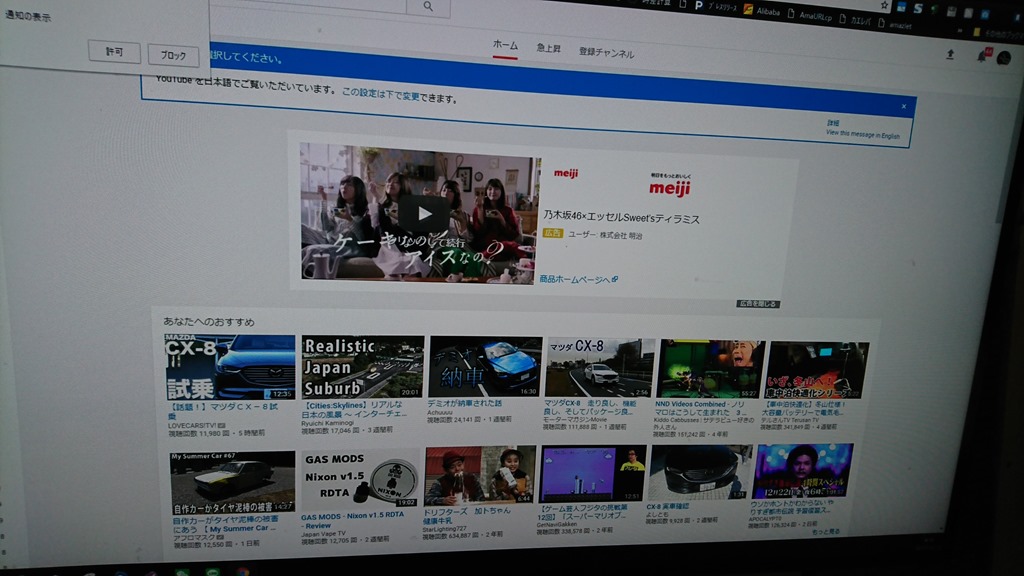Viewport: 1024px width, 576px height.
Task: Open the Realistic Japan Suburb thumbnail
Action: point(362,366)
